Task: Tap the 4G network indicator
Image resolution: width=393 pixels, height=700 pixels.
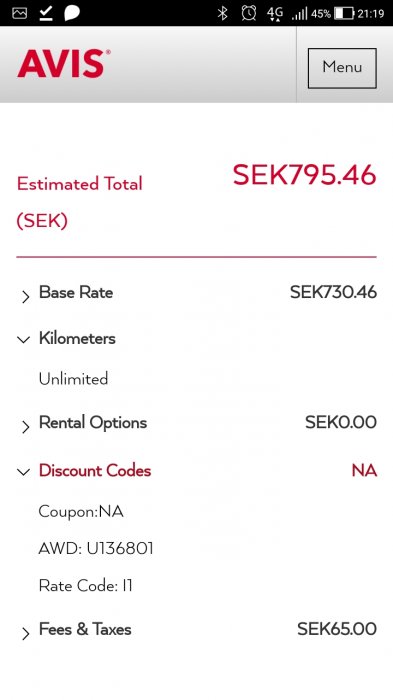Action: pos(275,13)
